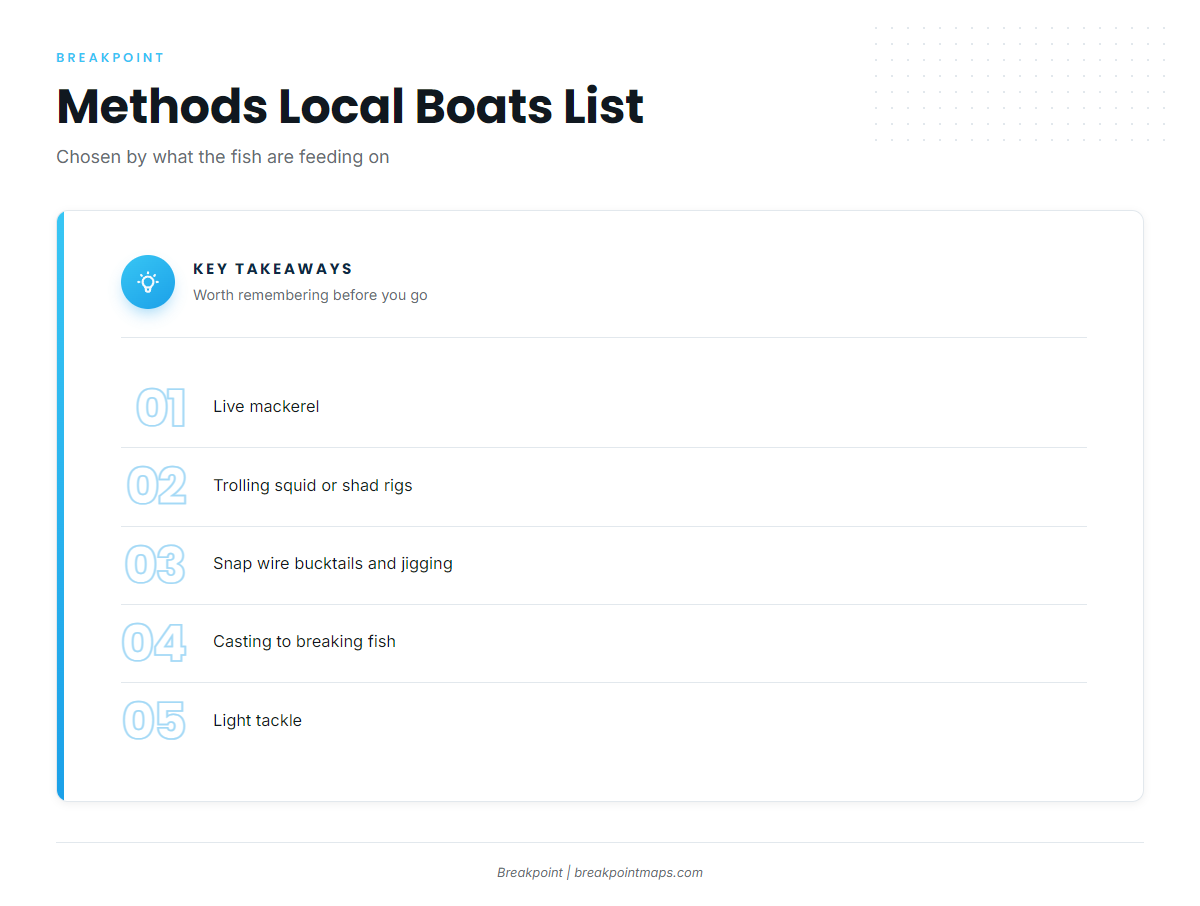Click the outlined 03 number badge
This screenshot has height=906, width=1200.
coord(155,564)
